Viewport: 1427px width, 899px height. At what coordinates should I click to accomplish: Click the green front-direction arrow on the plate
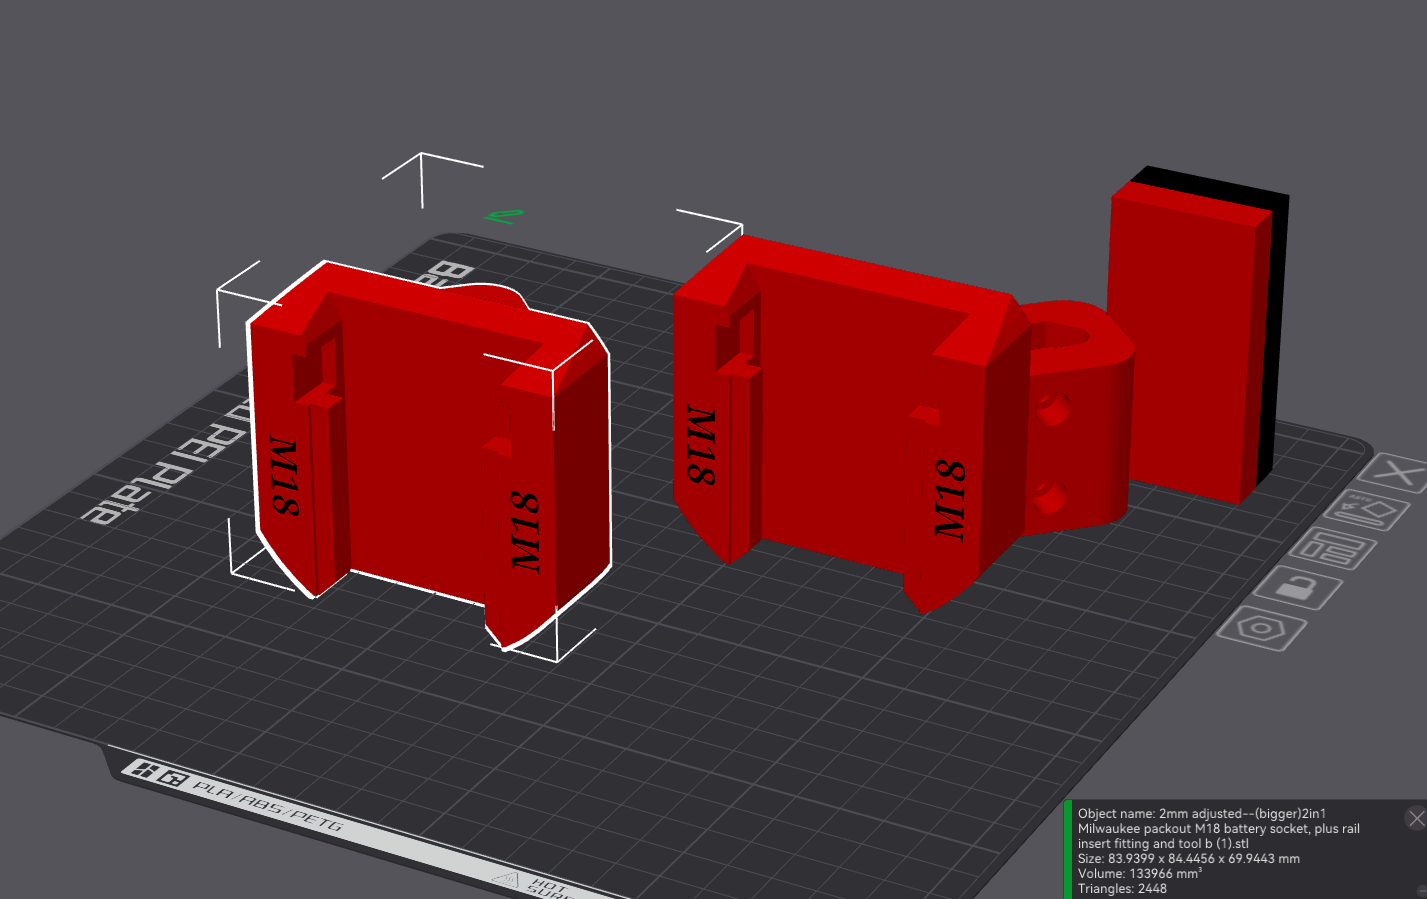(502, 214)
